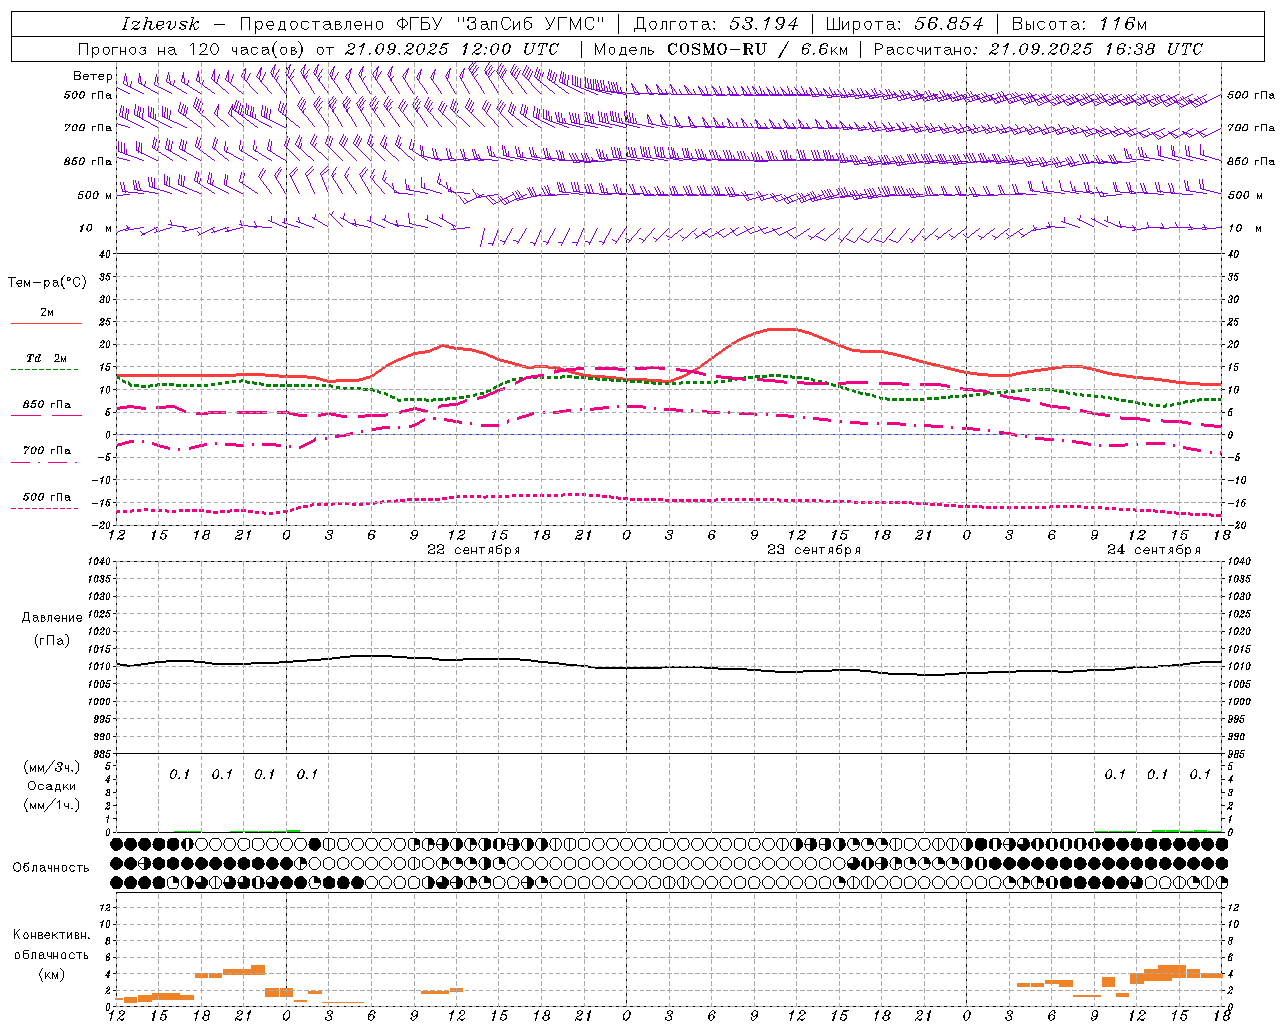Click the (гПа) unit label under Давление
The height and width of the screenshot is (1024, 1280).
(52, 640)
